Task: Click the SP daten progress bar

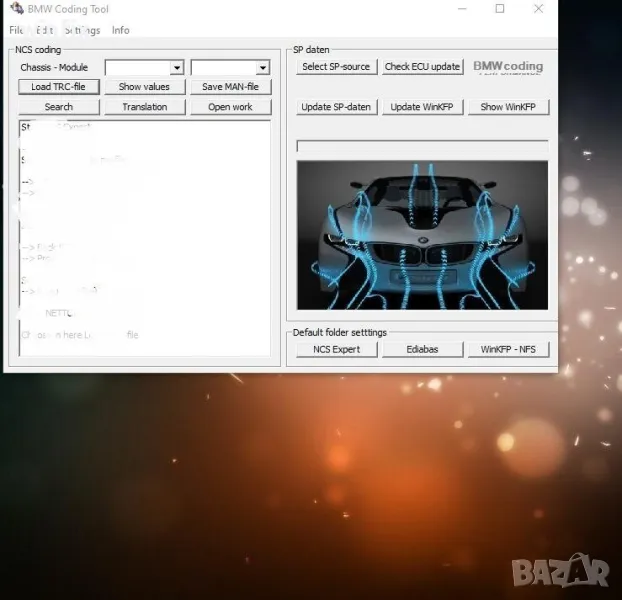Action: click(422, 146)
